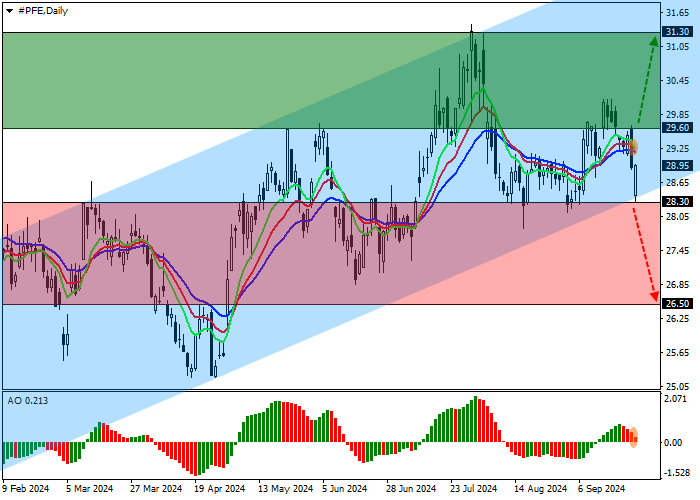The image size is (700, 500).
Task: Select the 25.65 price axis value
Action: tap(677, 353)
